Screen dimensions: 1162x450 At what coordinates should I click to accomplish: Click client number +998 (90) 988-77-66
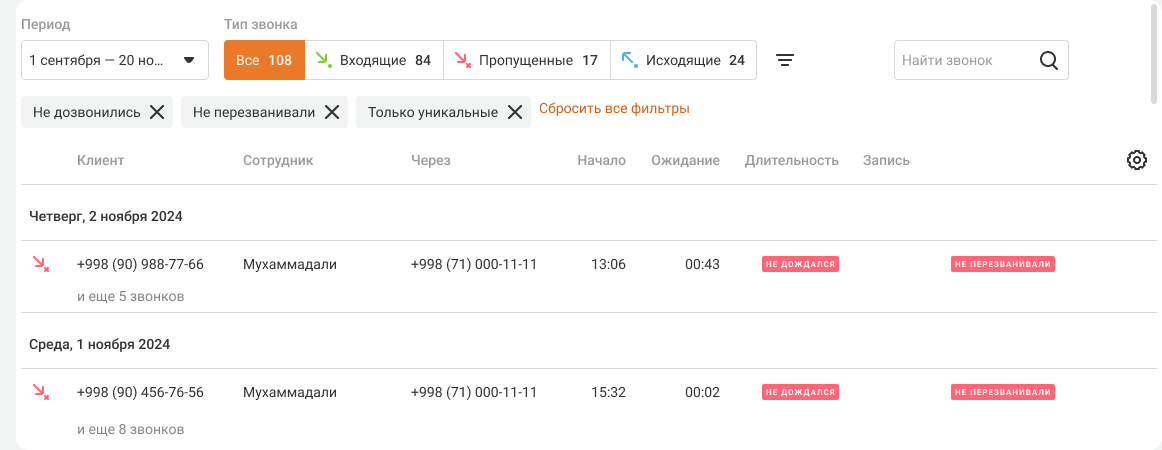[x=140, y=265]
